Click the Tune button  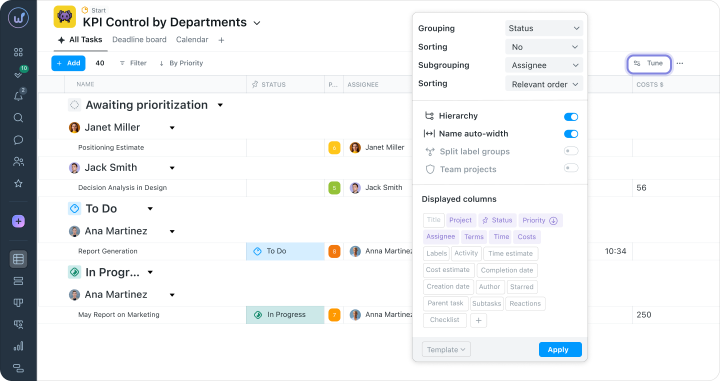coord(649,64)
